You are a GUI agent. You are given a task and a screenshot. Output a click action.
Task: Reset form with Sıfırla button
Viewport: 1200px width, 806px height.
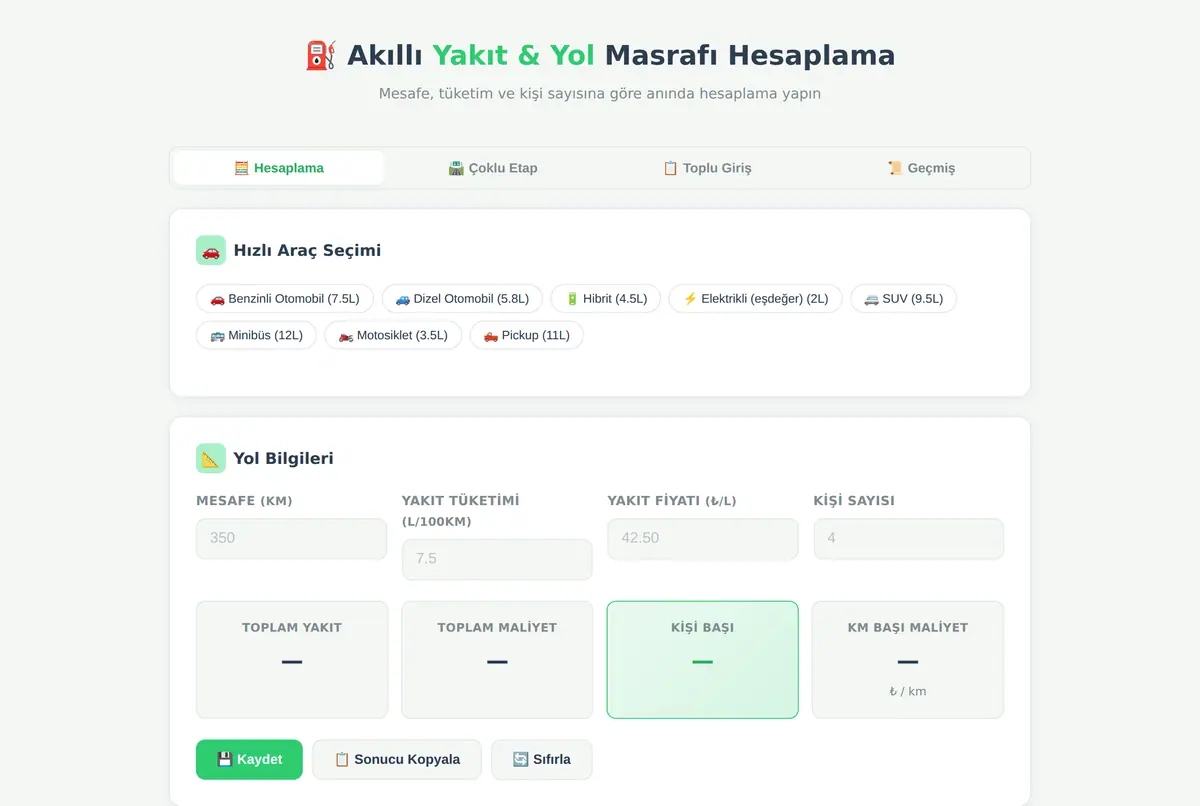point(541,760)
